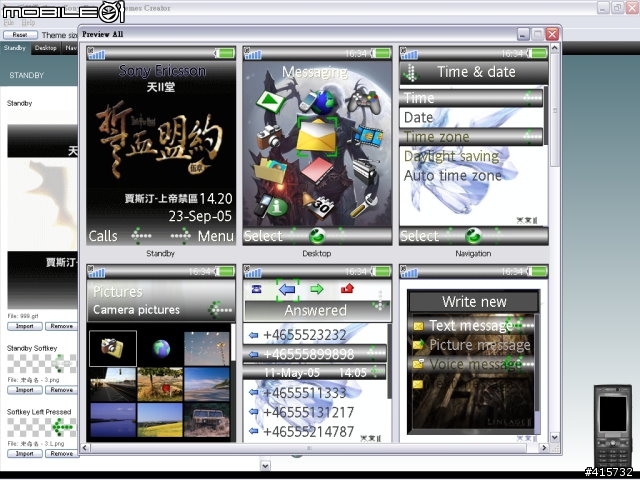Click Remove button under File: 999 gif
640x480 pixels.
pyautogui.click(x=62, y=326)
